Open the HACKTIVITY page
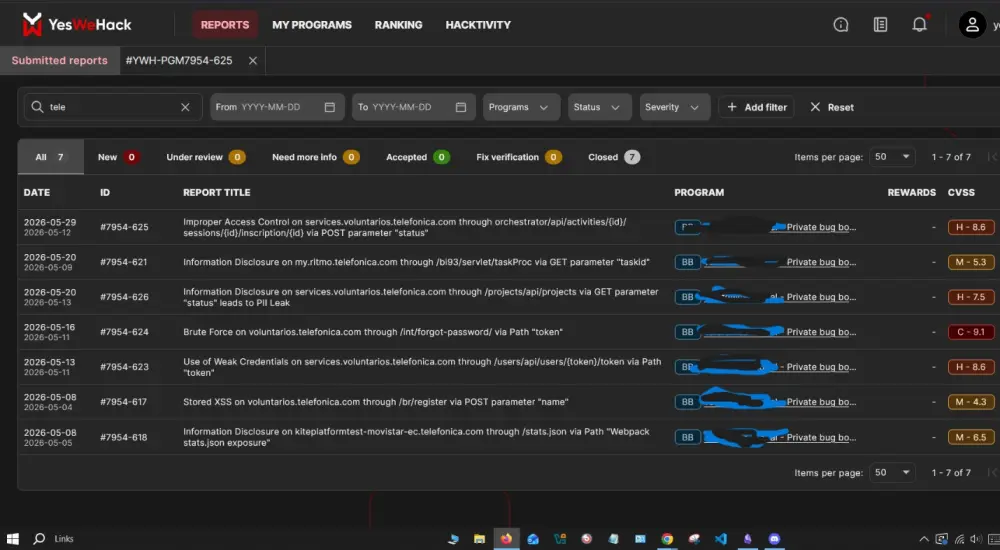The height and width of the screenshot is (550, 1000). 478,25
